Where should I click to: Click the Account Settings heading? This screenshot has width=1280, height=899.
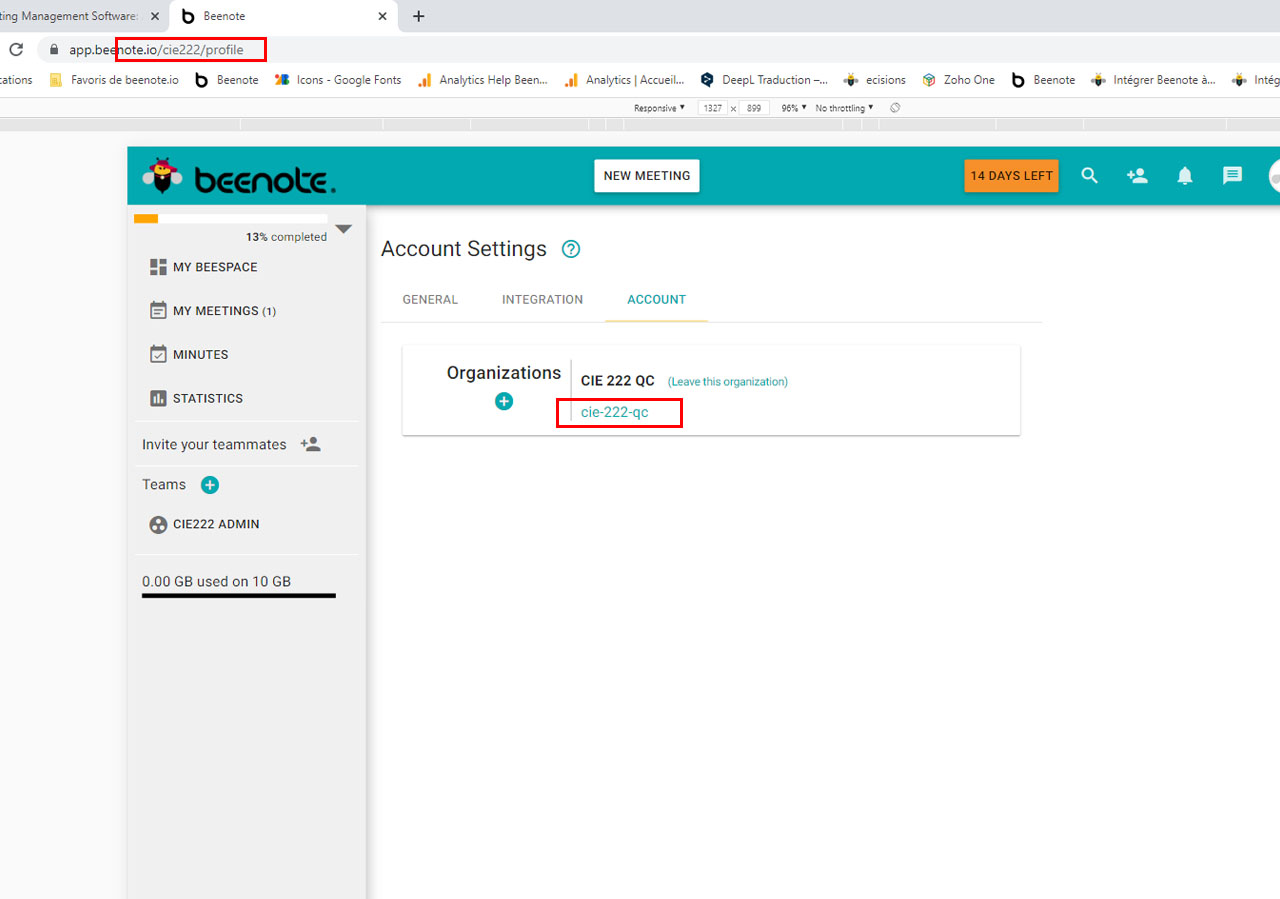[464, 249]
